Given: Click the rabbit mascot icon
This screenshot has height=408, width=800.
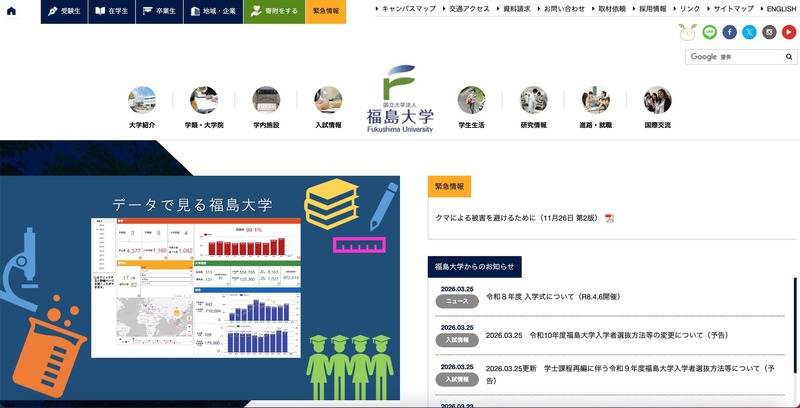Looking at the screenshot, I should [687, 32].
